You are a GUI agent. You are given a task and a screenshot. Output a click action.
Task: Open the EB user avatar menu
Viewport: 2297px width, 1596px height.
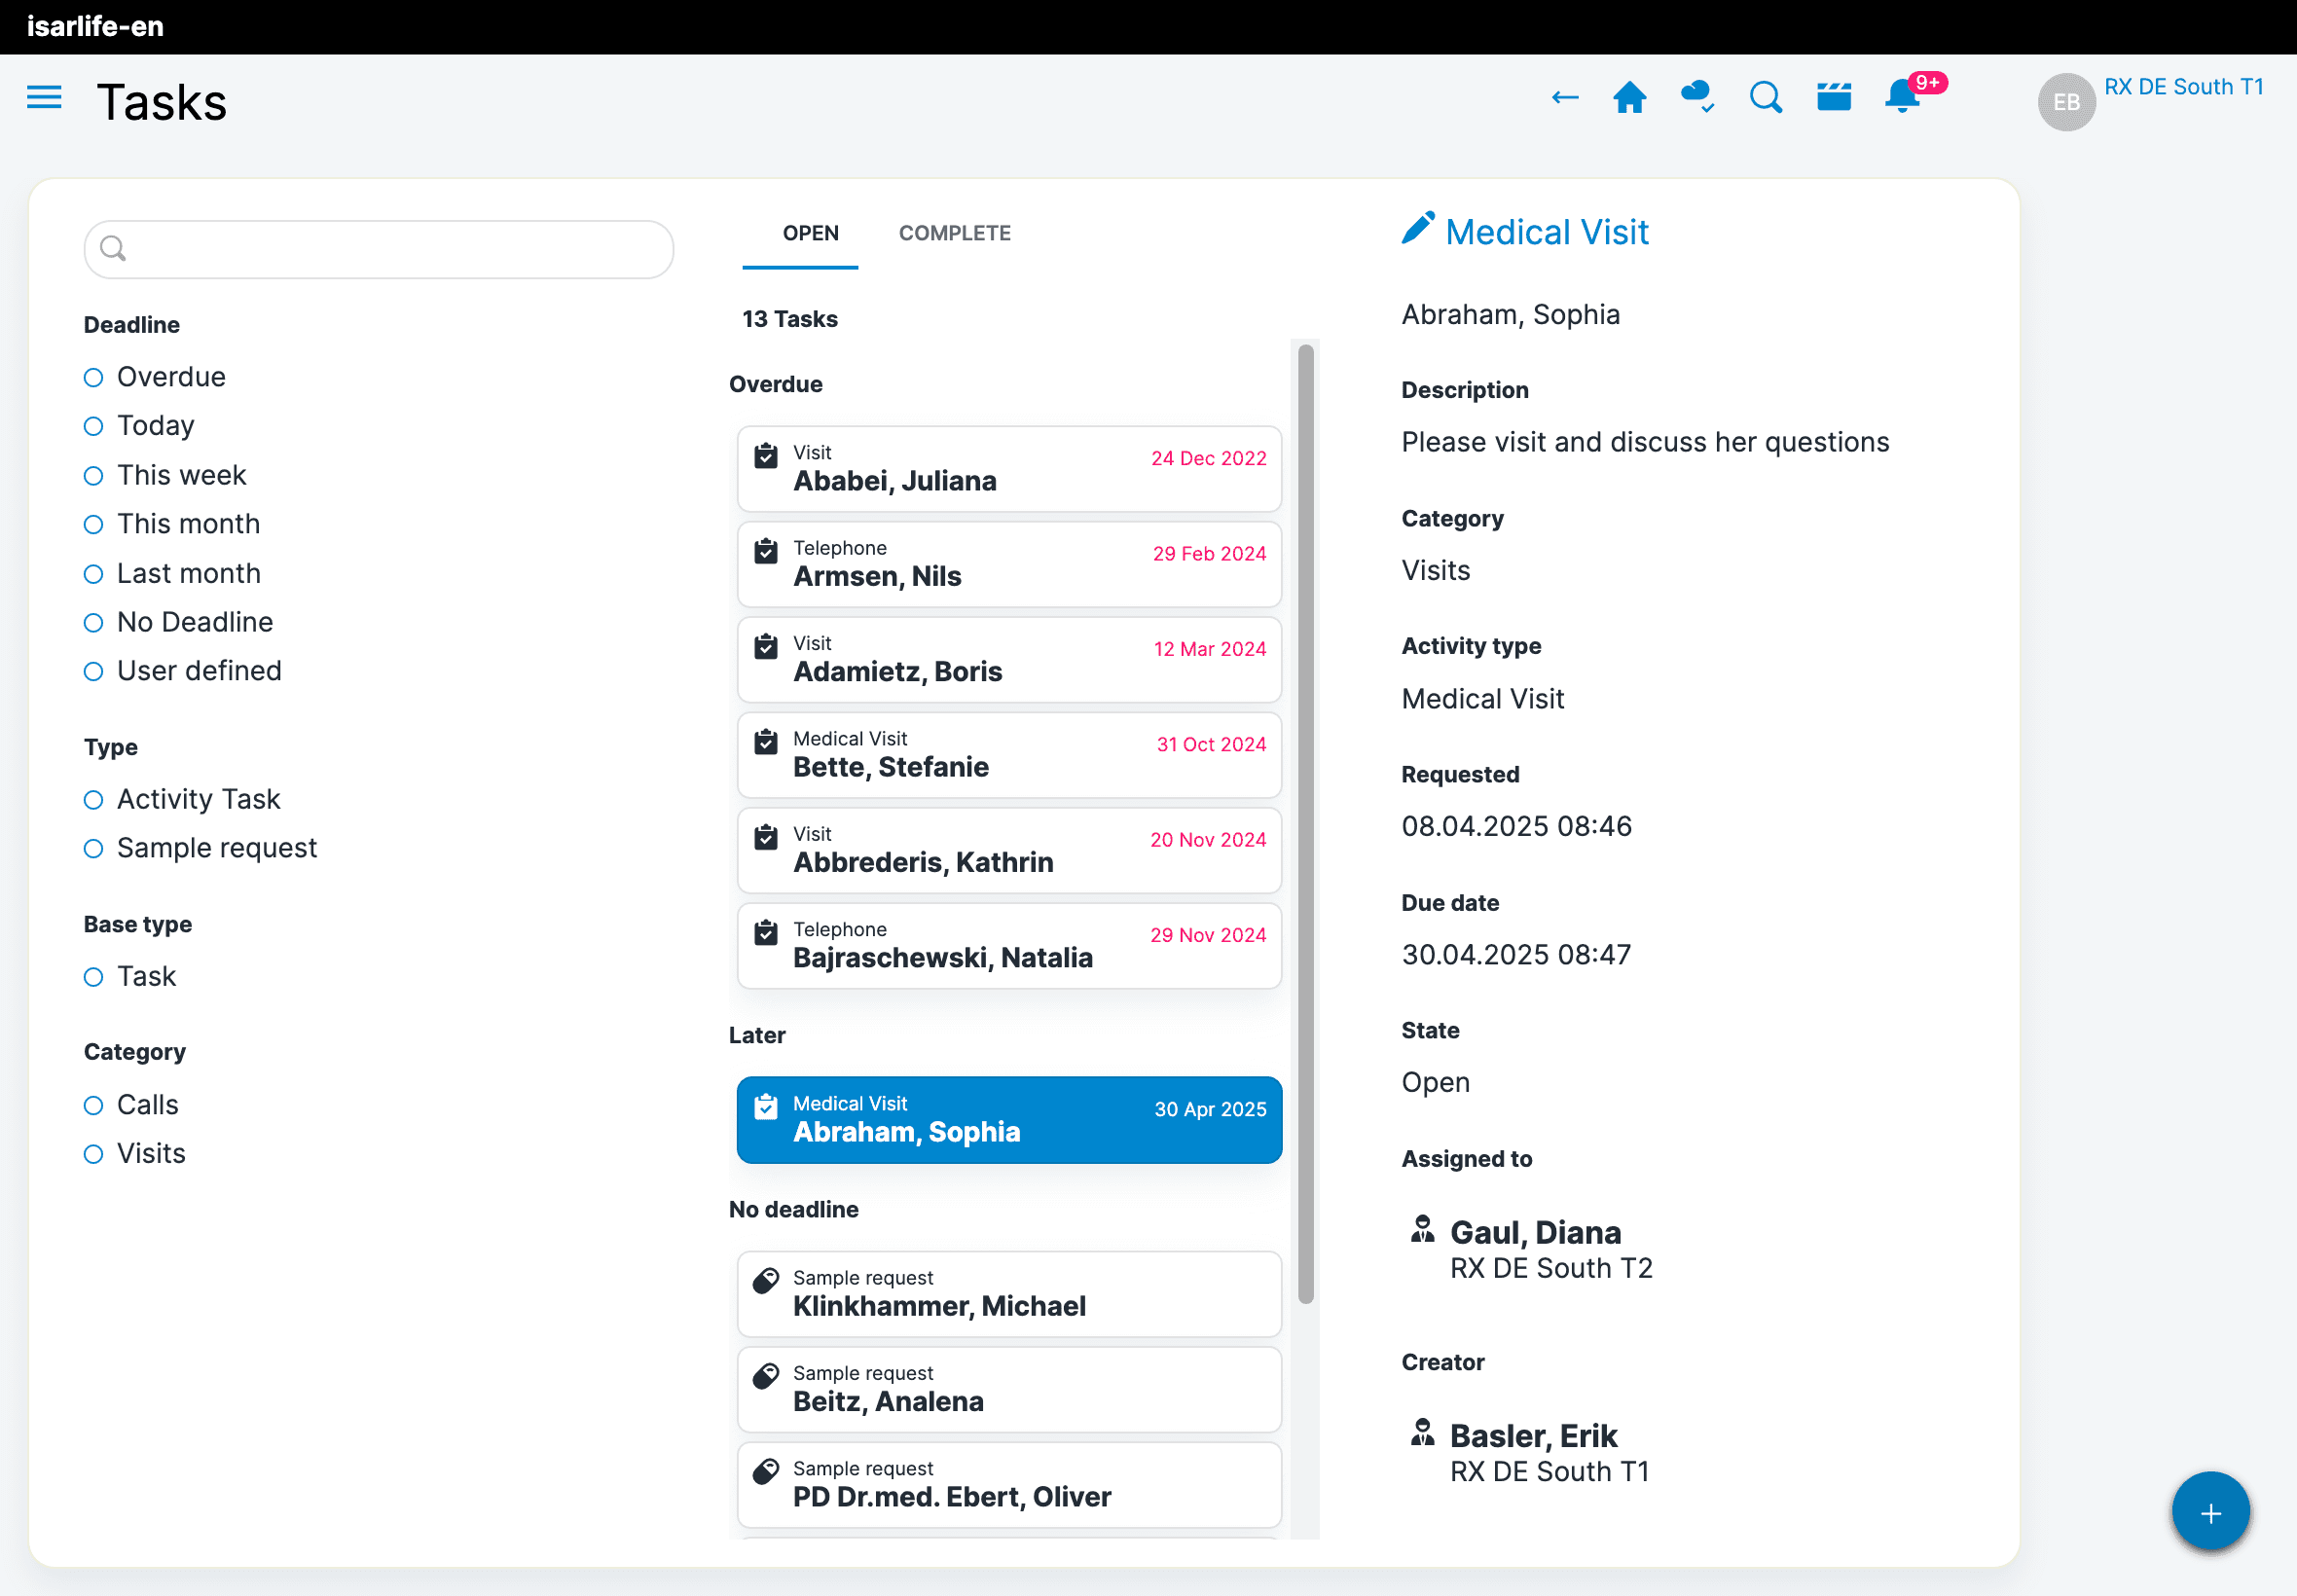point(2066,102)
